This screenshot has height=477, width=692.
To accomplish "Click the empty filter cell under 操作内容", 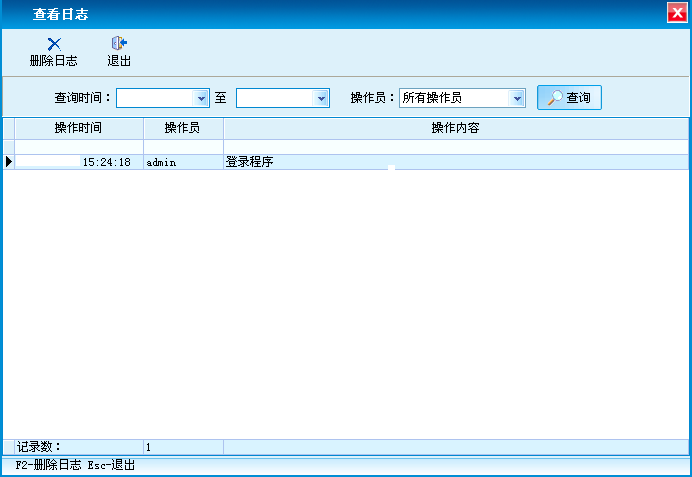I will click(x=455, y=147).
